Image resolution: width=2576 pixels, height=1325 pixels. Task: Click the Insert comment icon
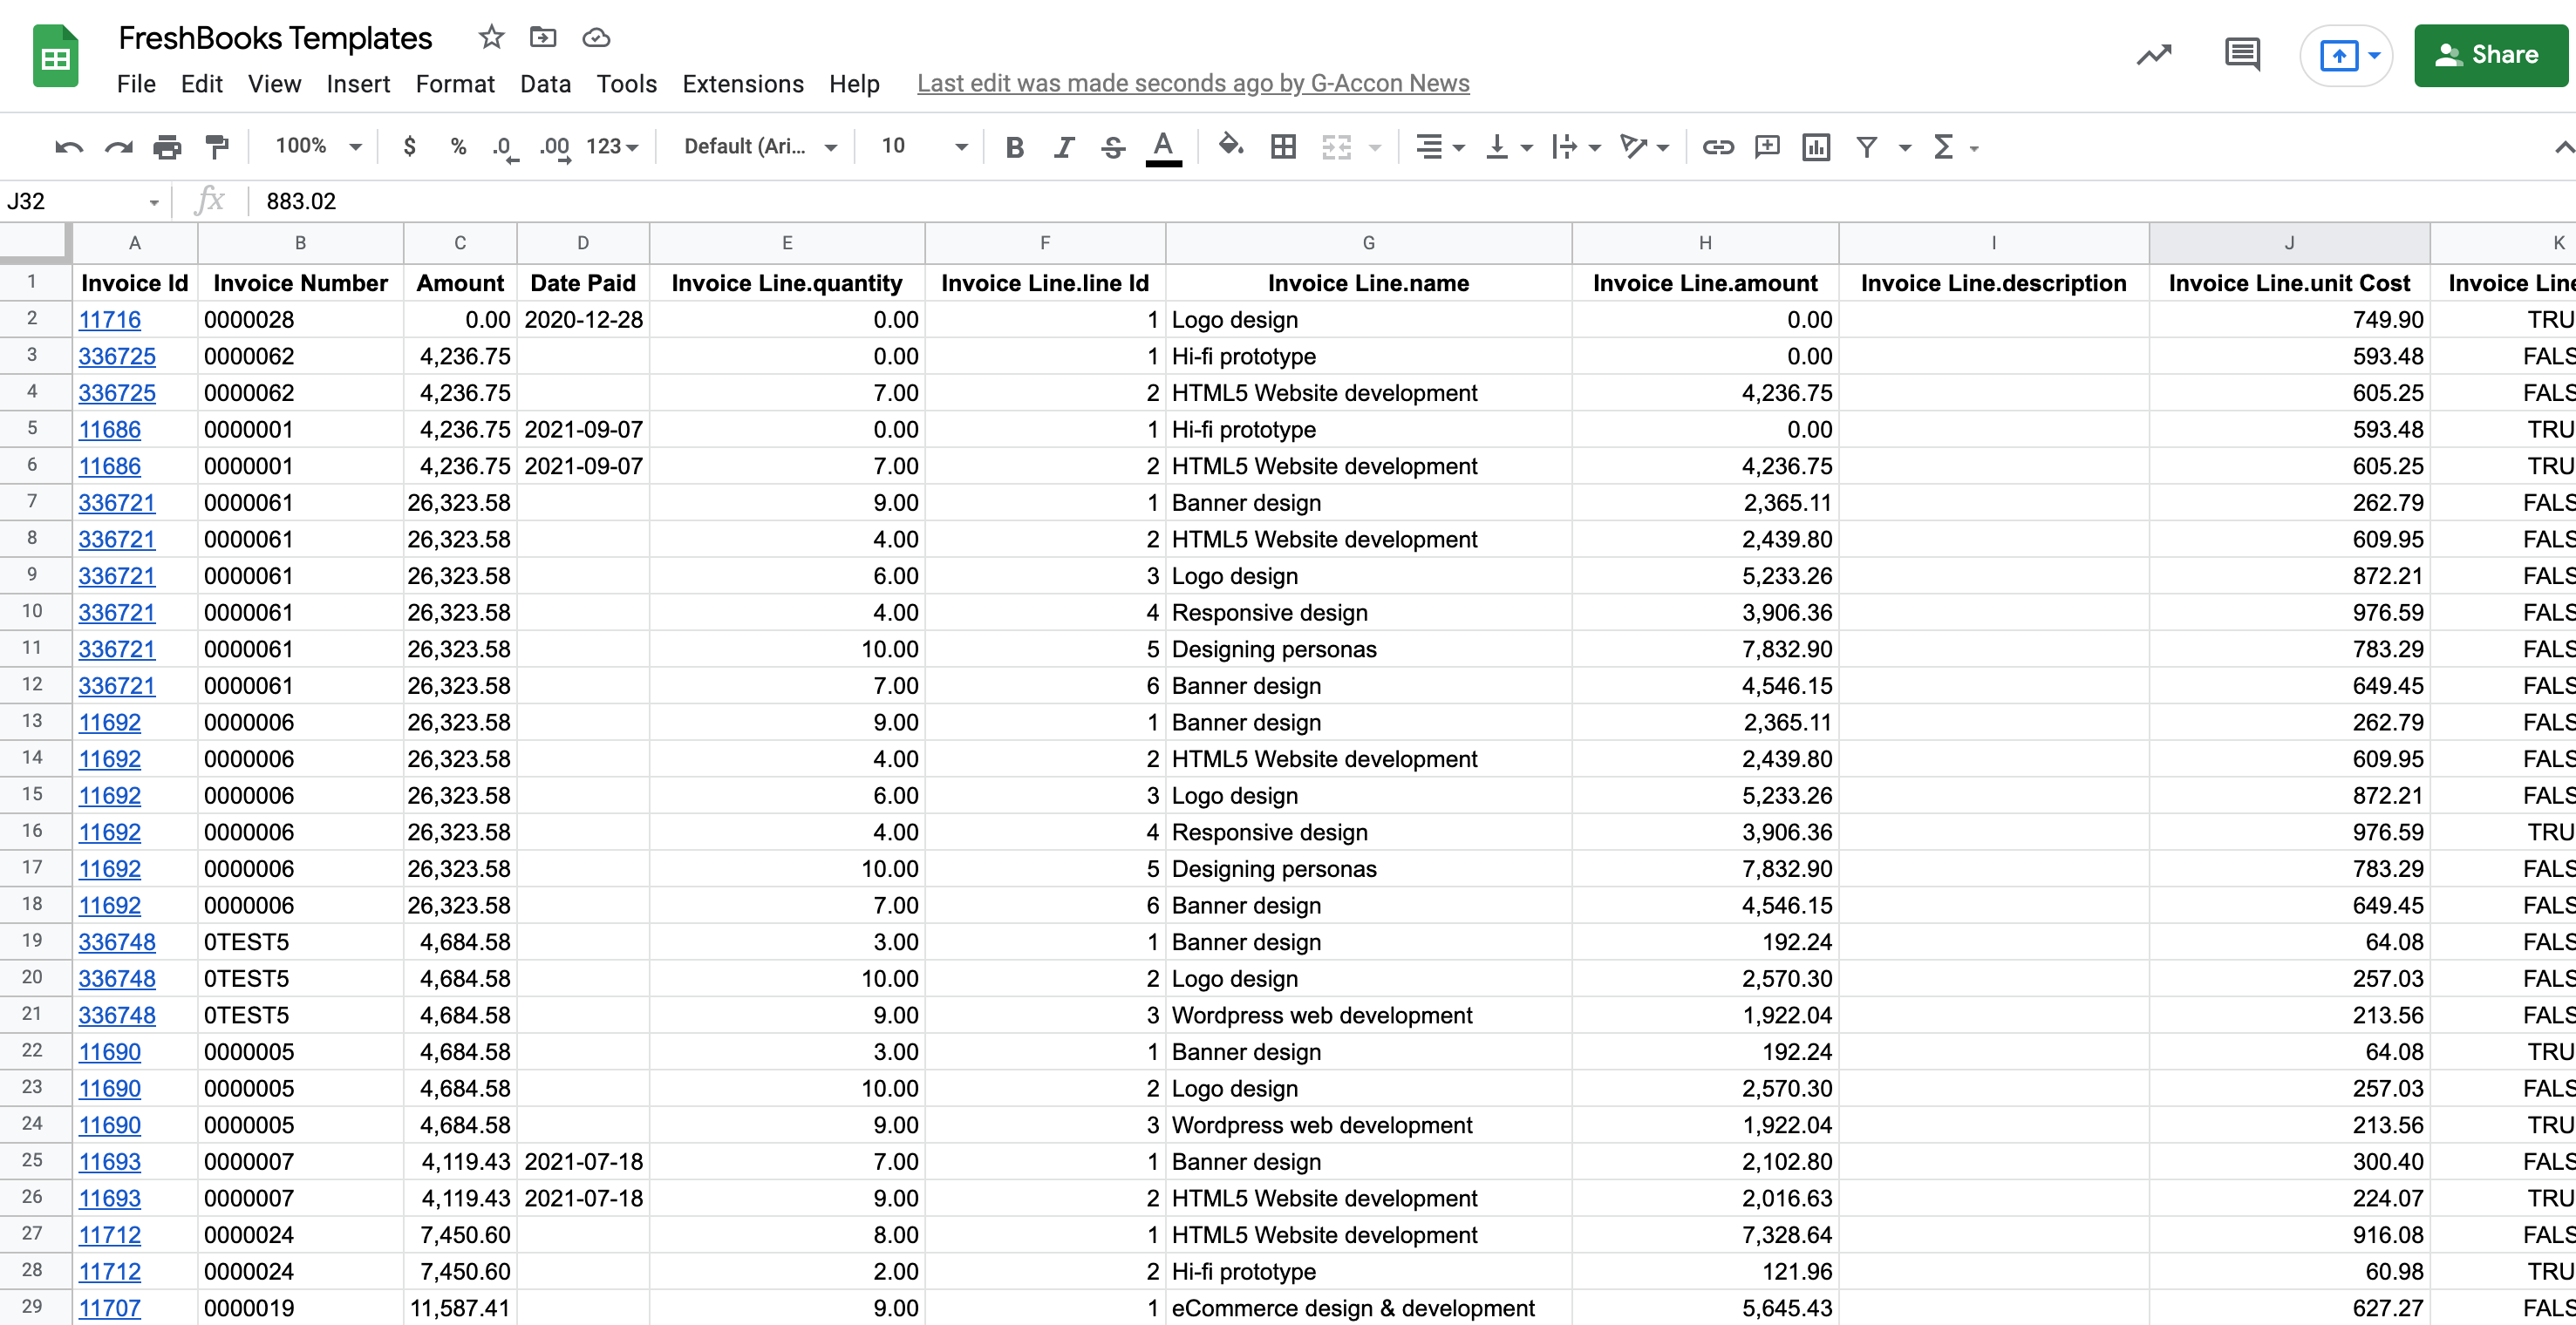point(1767,147)
